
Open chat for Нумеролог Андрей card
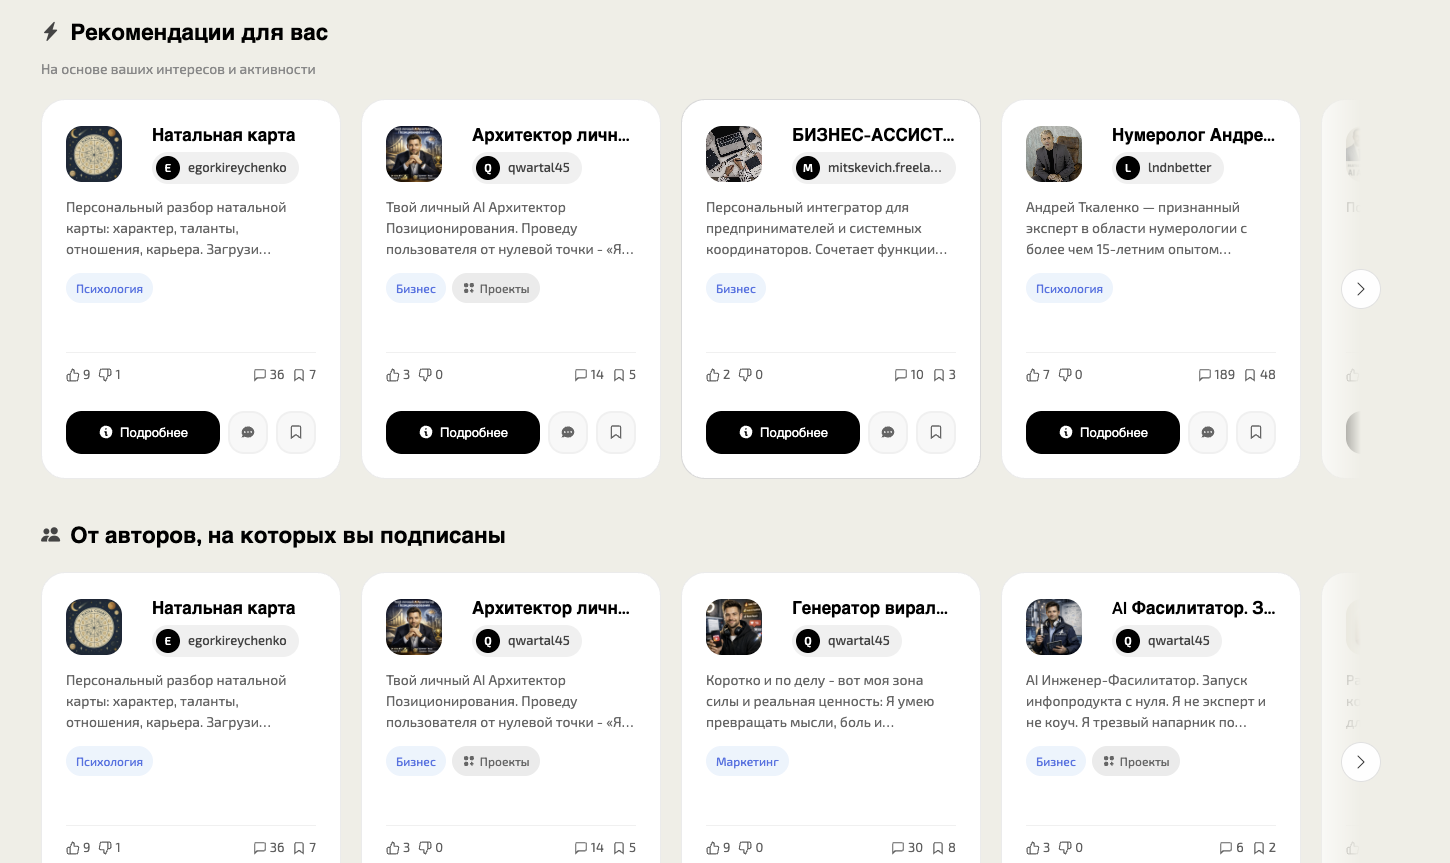point(1208,433)
